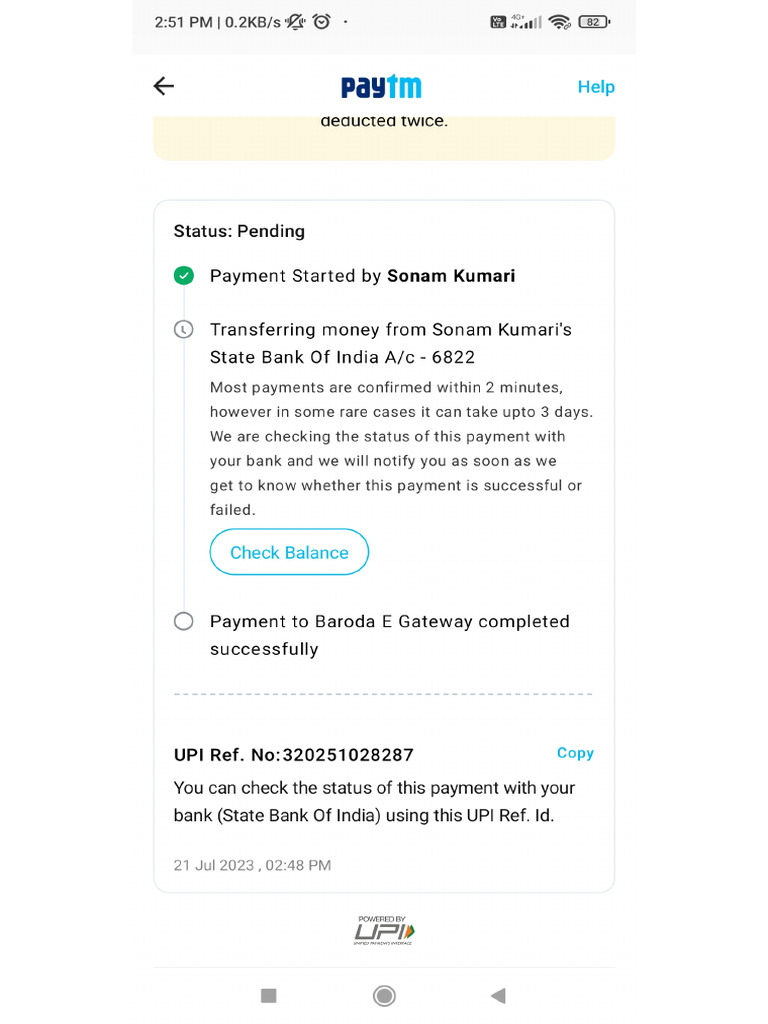
Task: Tap the Status: Pending heading
Action: [239, 231]
